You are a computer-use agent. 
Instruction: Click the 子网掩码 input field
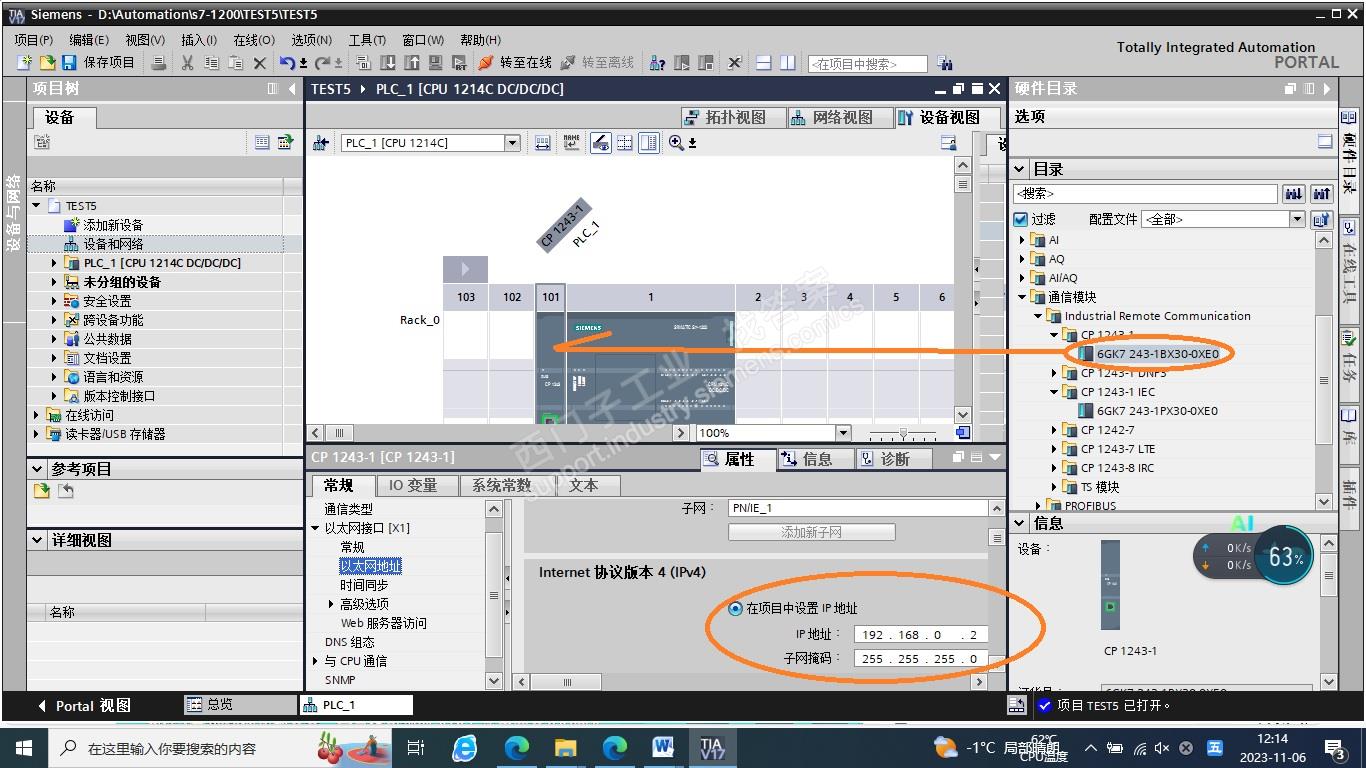point(921,659)
